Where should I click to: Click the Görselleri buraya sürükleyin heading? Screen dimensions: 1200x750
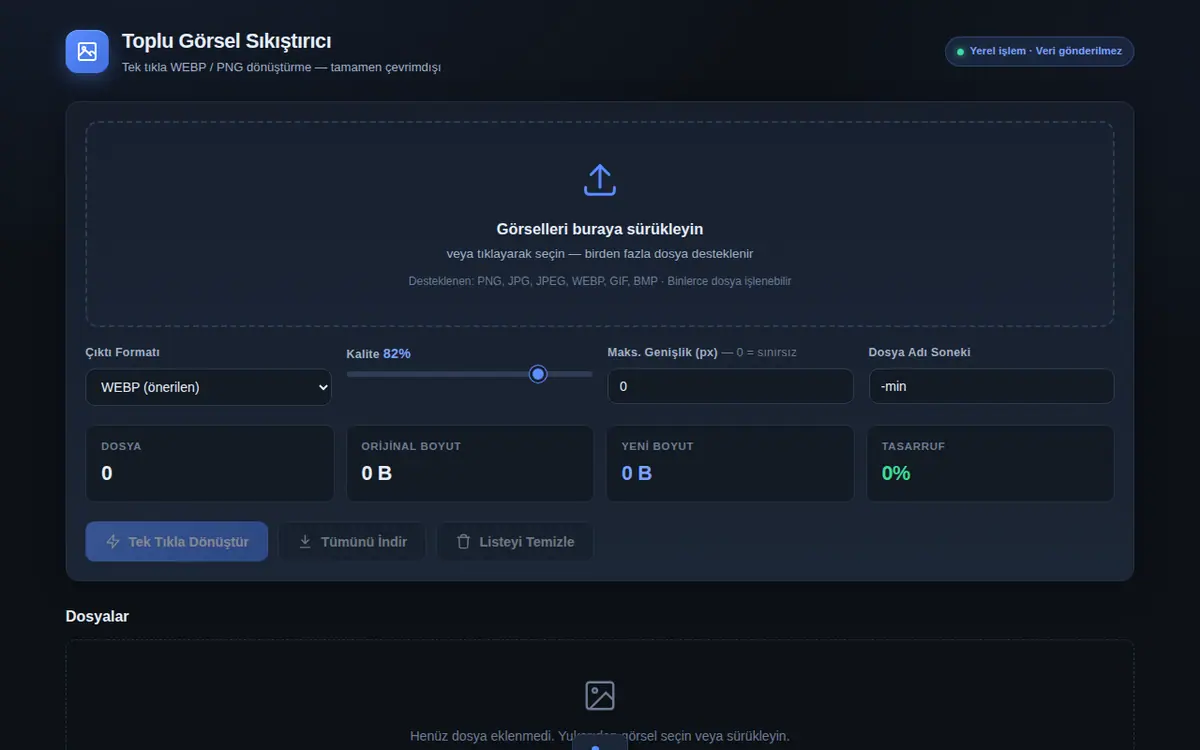[600, 229]
